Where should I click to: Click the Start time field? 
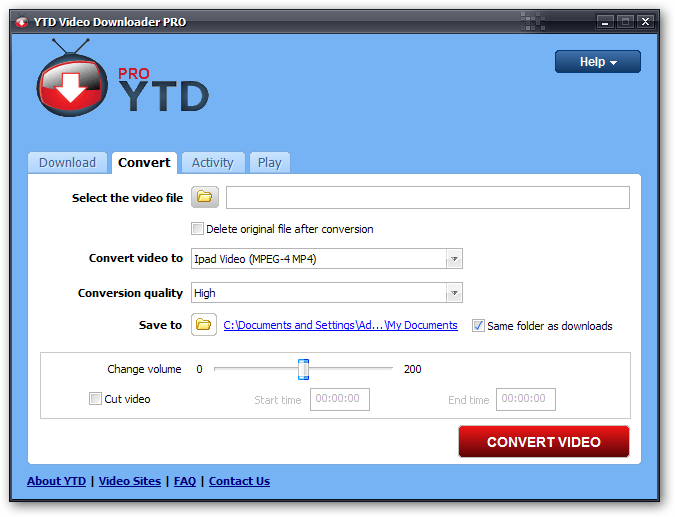pos(340,399)
